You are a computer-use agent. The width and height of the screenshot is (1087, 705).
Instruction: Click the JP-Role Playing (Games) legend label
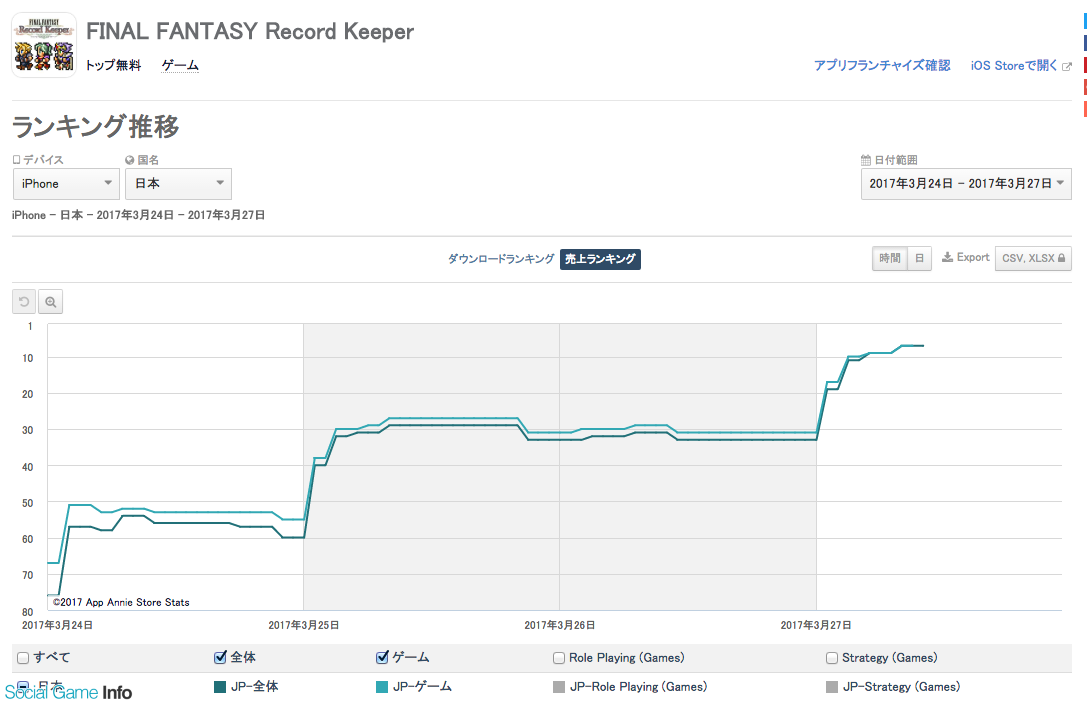pyautogui.click(x=638, y=686)
